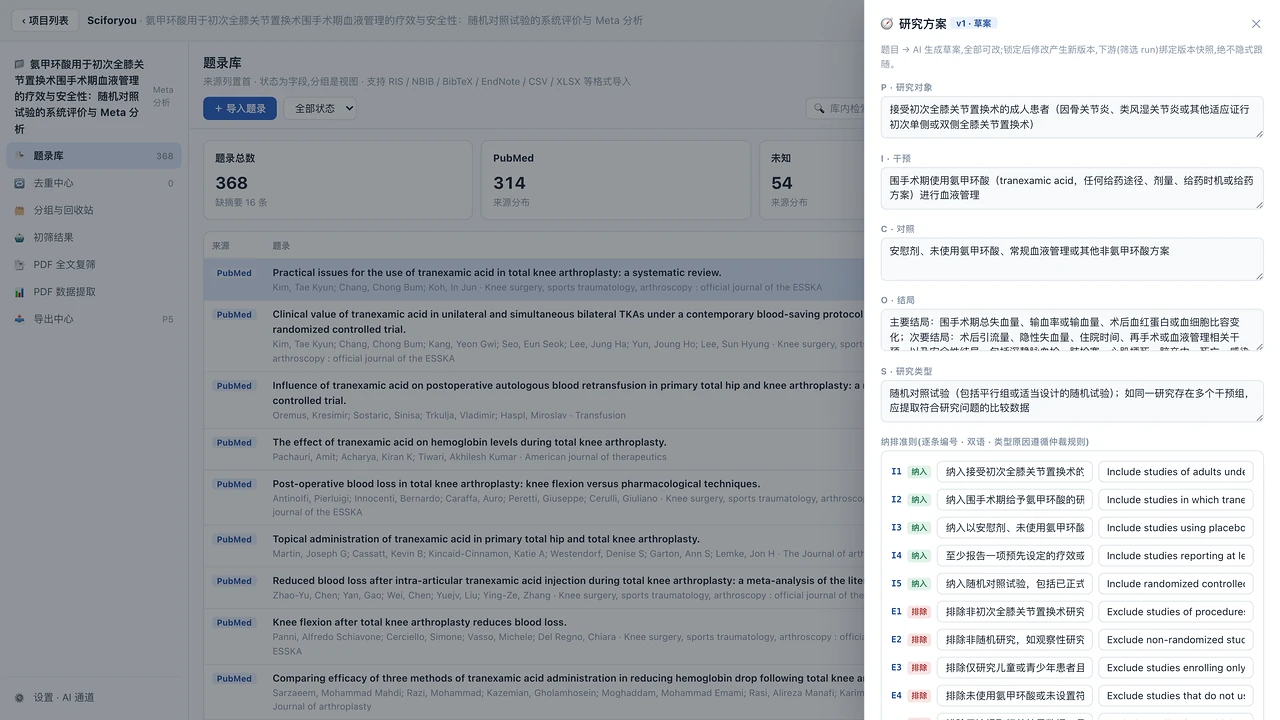Click the v1 · 草案 version badge

pos(974,24)
